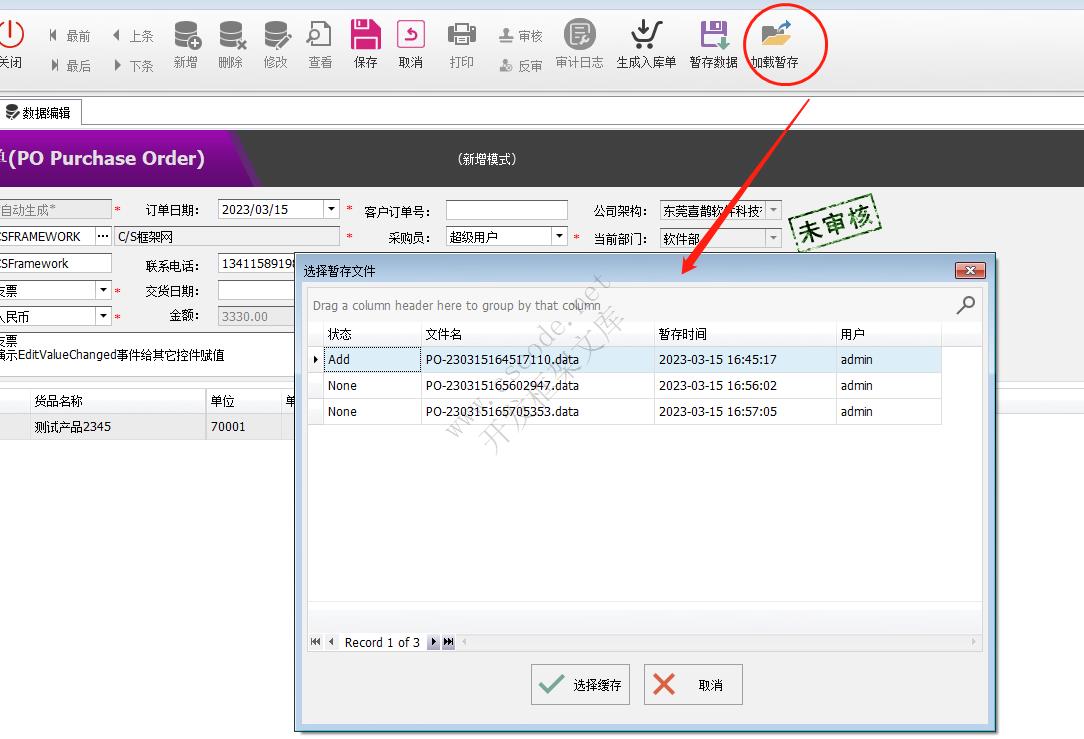Expand the 公司架构 dropdown
Image resolution: width=1084 pixels, height=739 pixels.
[772, 210]
